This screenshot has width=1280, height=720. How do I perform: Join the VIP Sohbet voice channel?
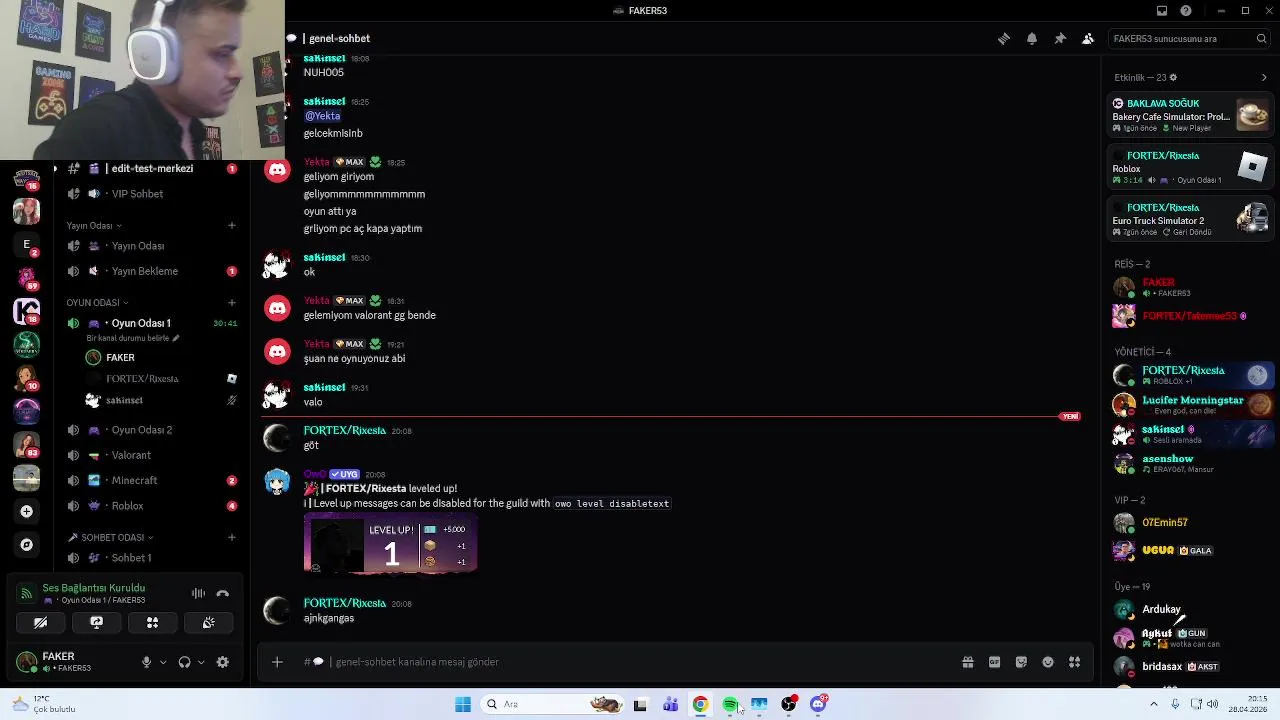150,194
